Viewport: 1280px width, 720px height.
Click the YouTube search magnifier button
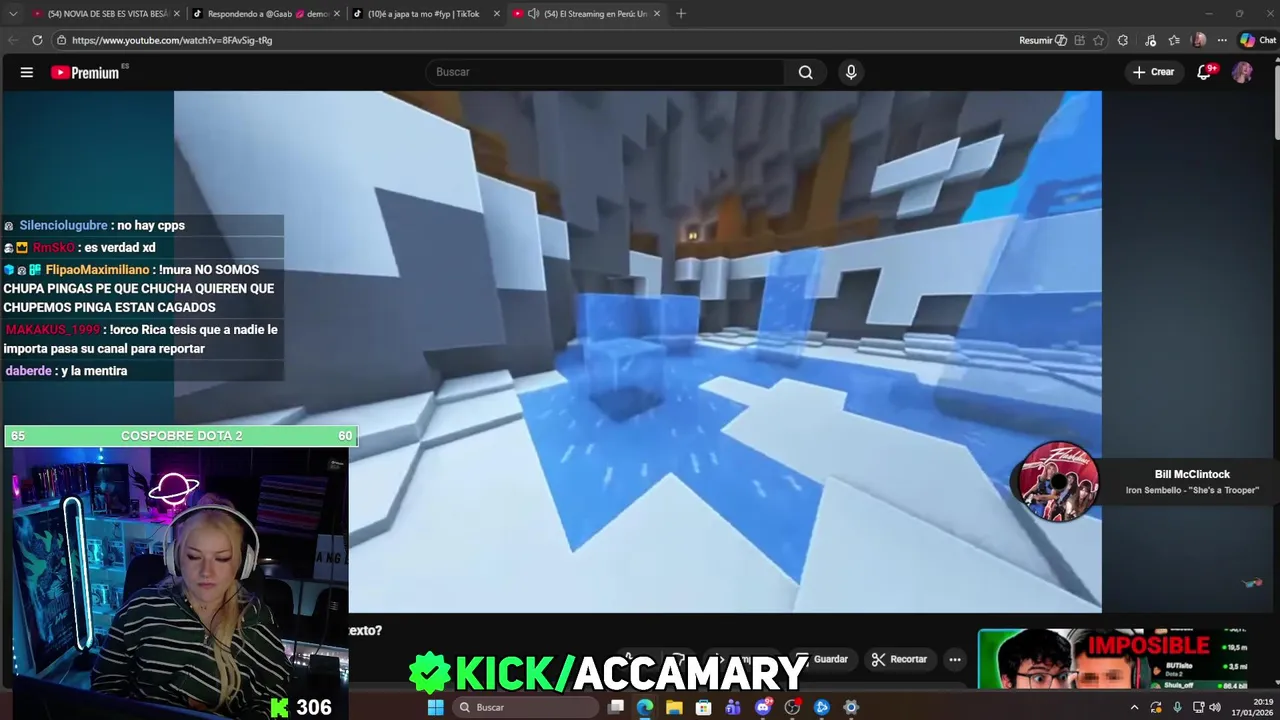(x=805, y=72)
